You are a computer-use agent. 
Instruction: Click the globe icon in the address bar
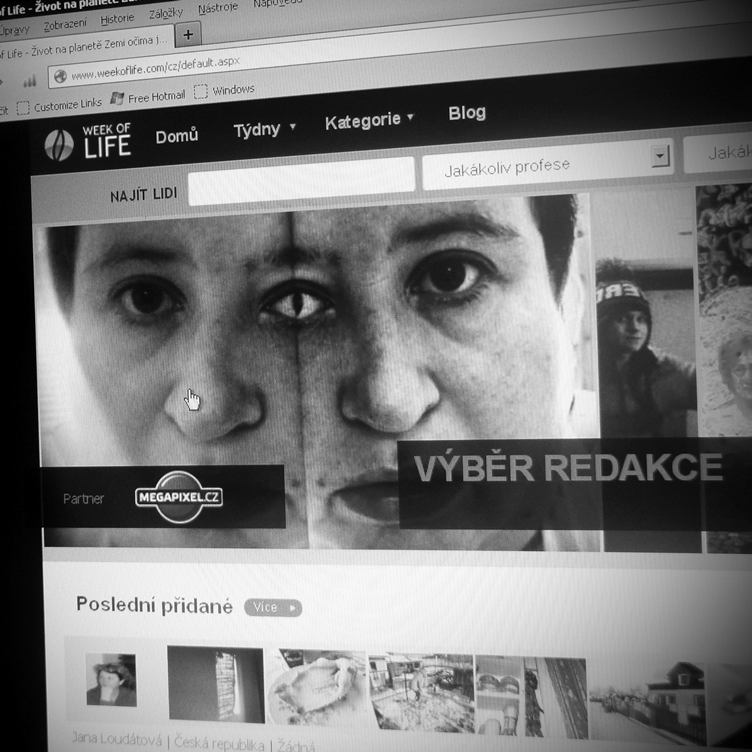click(x=60, y=76)
